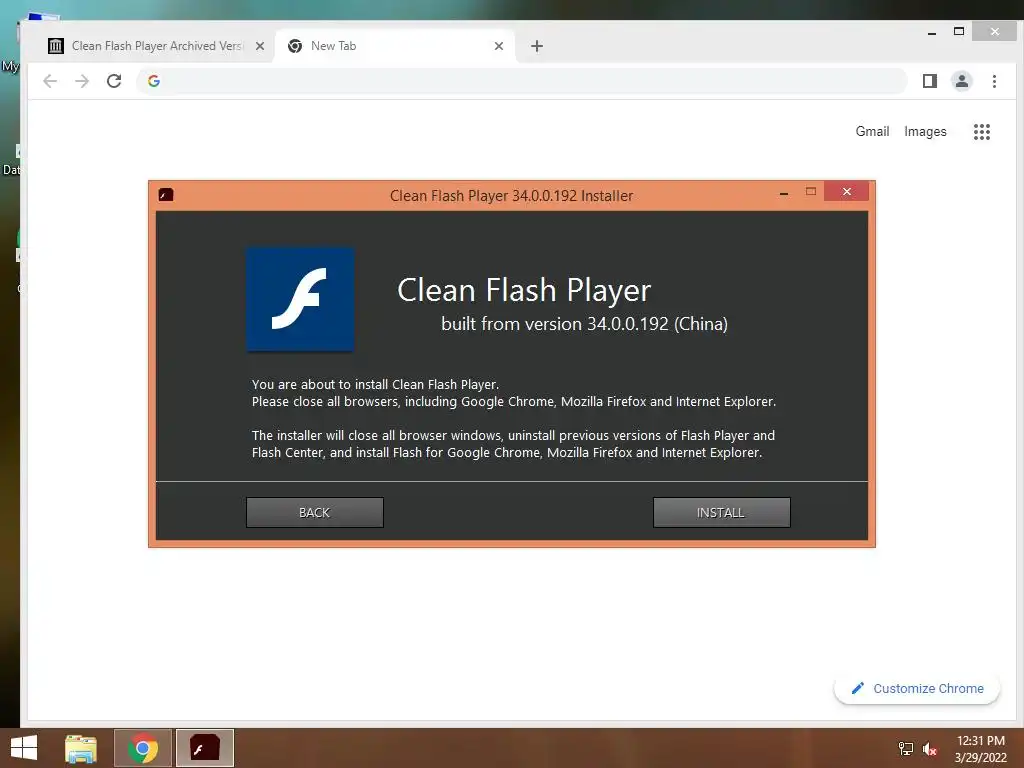The height and width of the screenshot is (768, 1024).
Task: Maximize the Clean Flash Player installer
Action: [810, 191]
